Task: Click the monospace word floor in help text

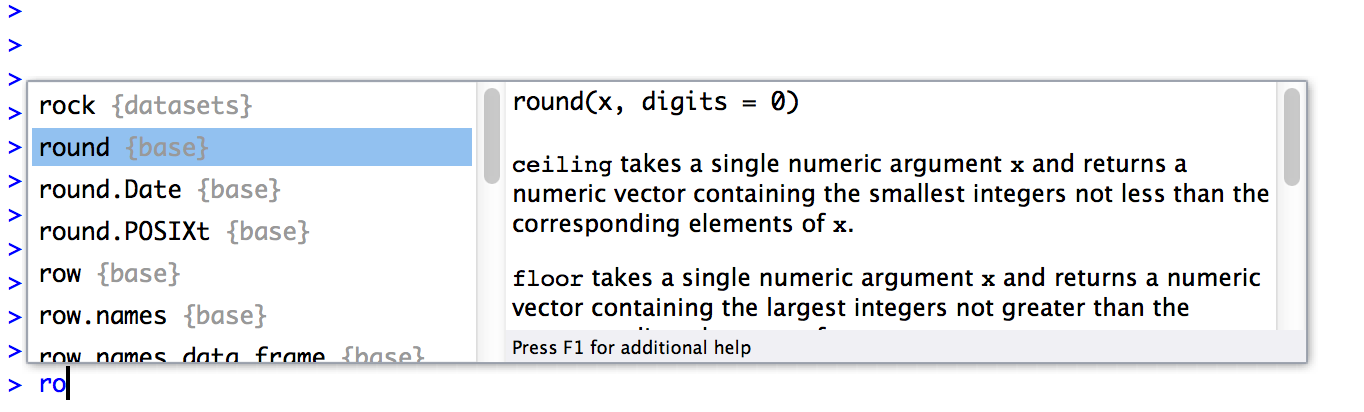Action: coord(546,277)
